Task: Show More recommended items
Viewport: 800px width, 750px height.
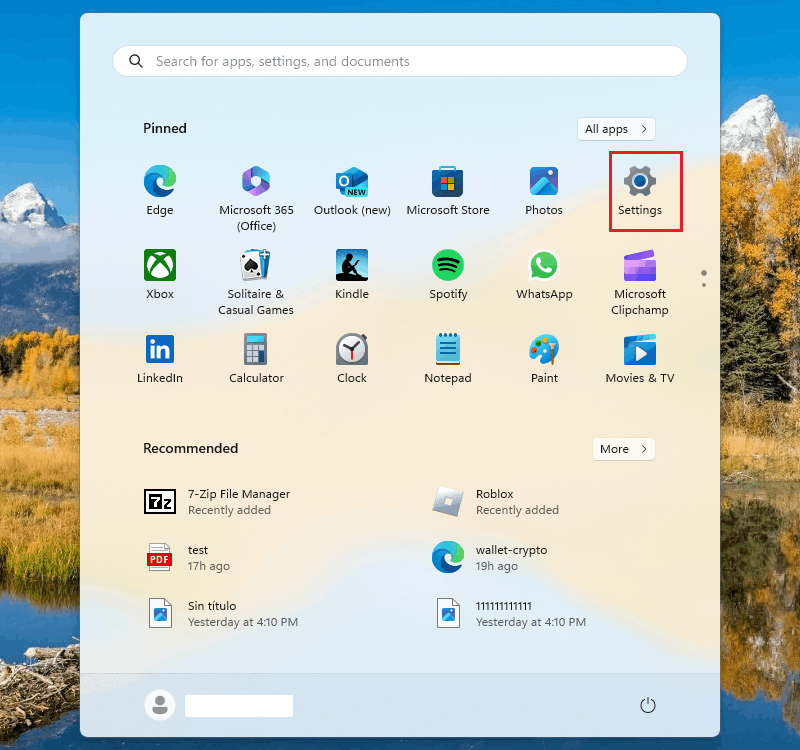Action: [x=623, y=449]
